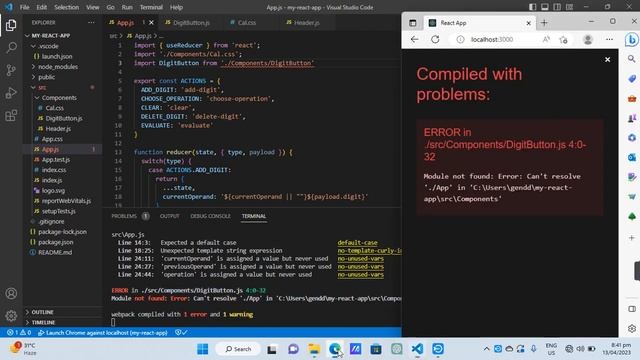Open Microsoft Edge from taskbar

tap(335, 349)
